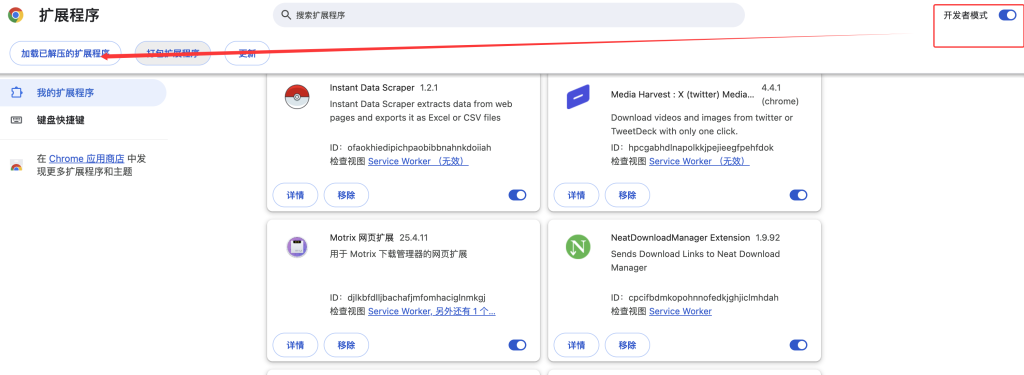Open NeatDownloadManager Service Worker link
This screenshot has width=1024, height=375.
click(680, 312)
